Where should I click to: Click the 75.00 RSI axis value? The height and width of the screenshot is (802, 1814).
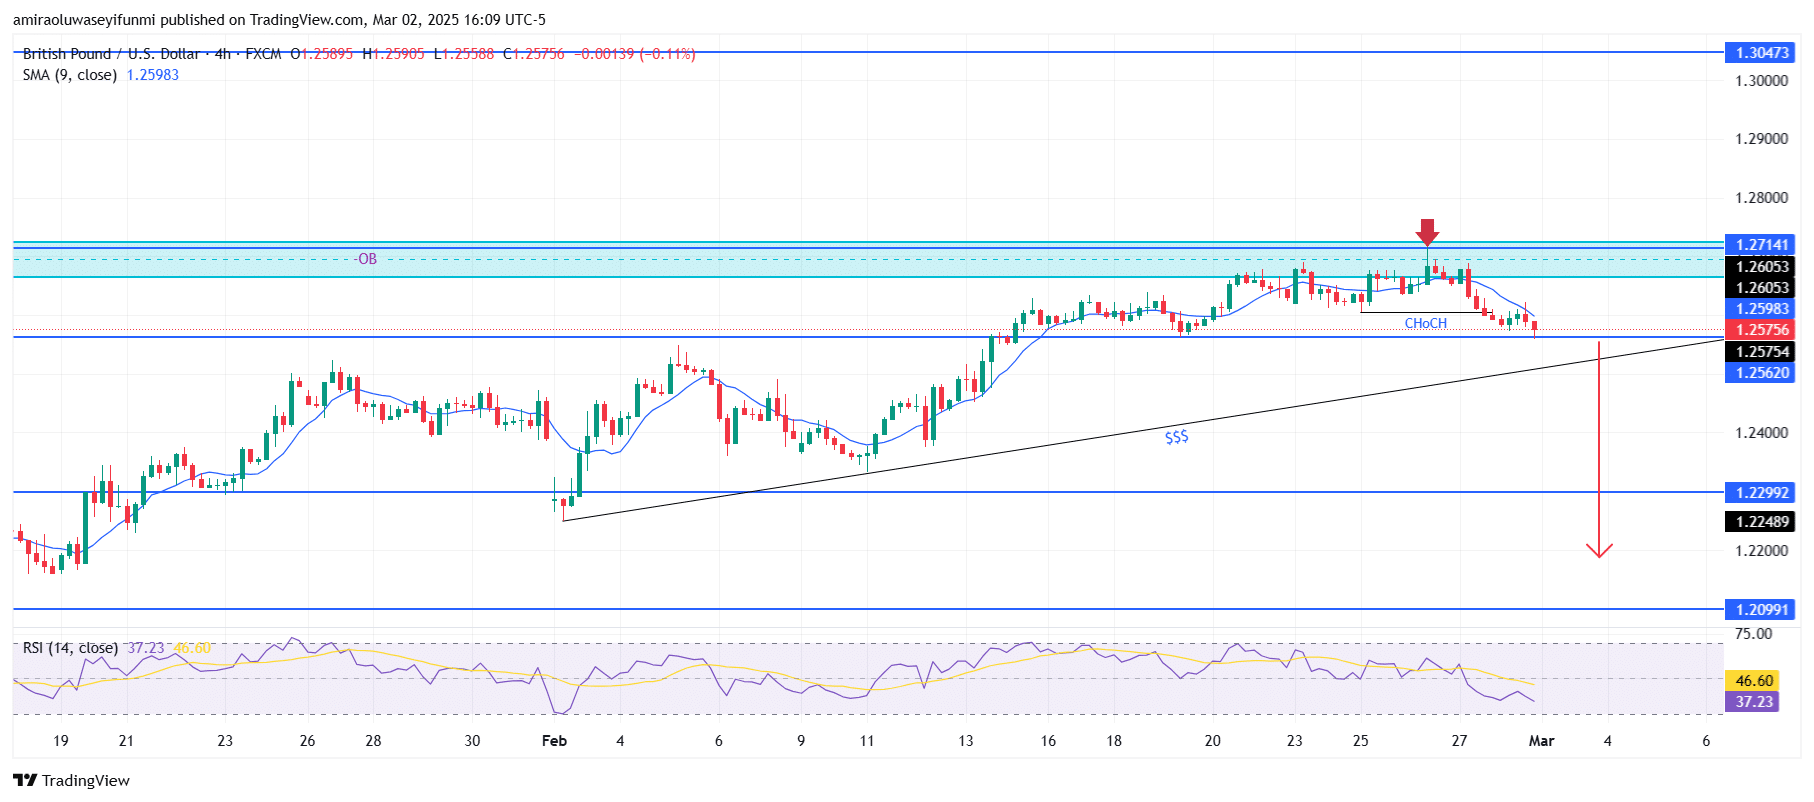[x=1753, y=634]
